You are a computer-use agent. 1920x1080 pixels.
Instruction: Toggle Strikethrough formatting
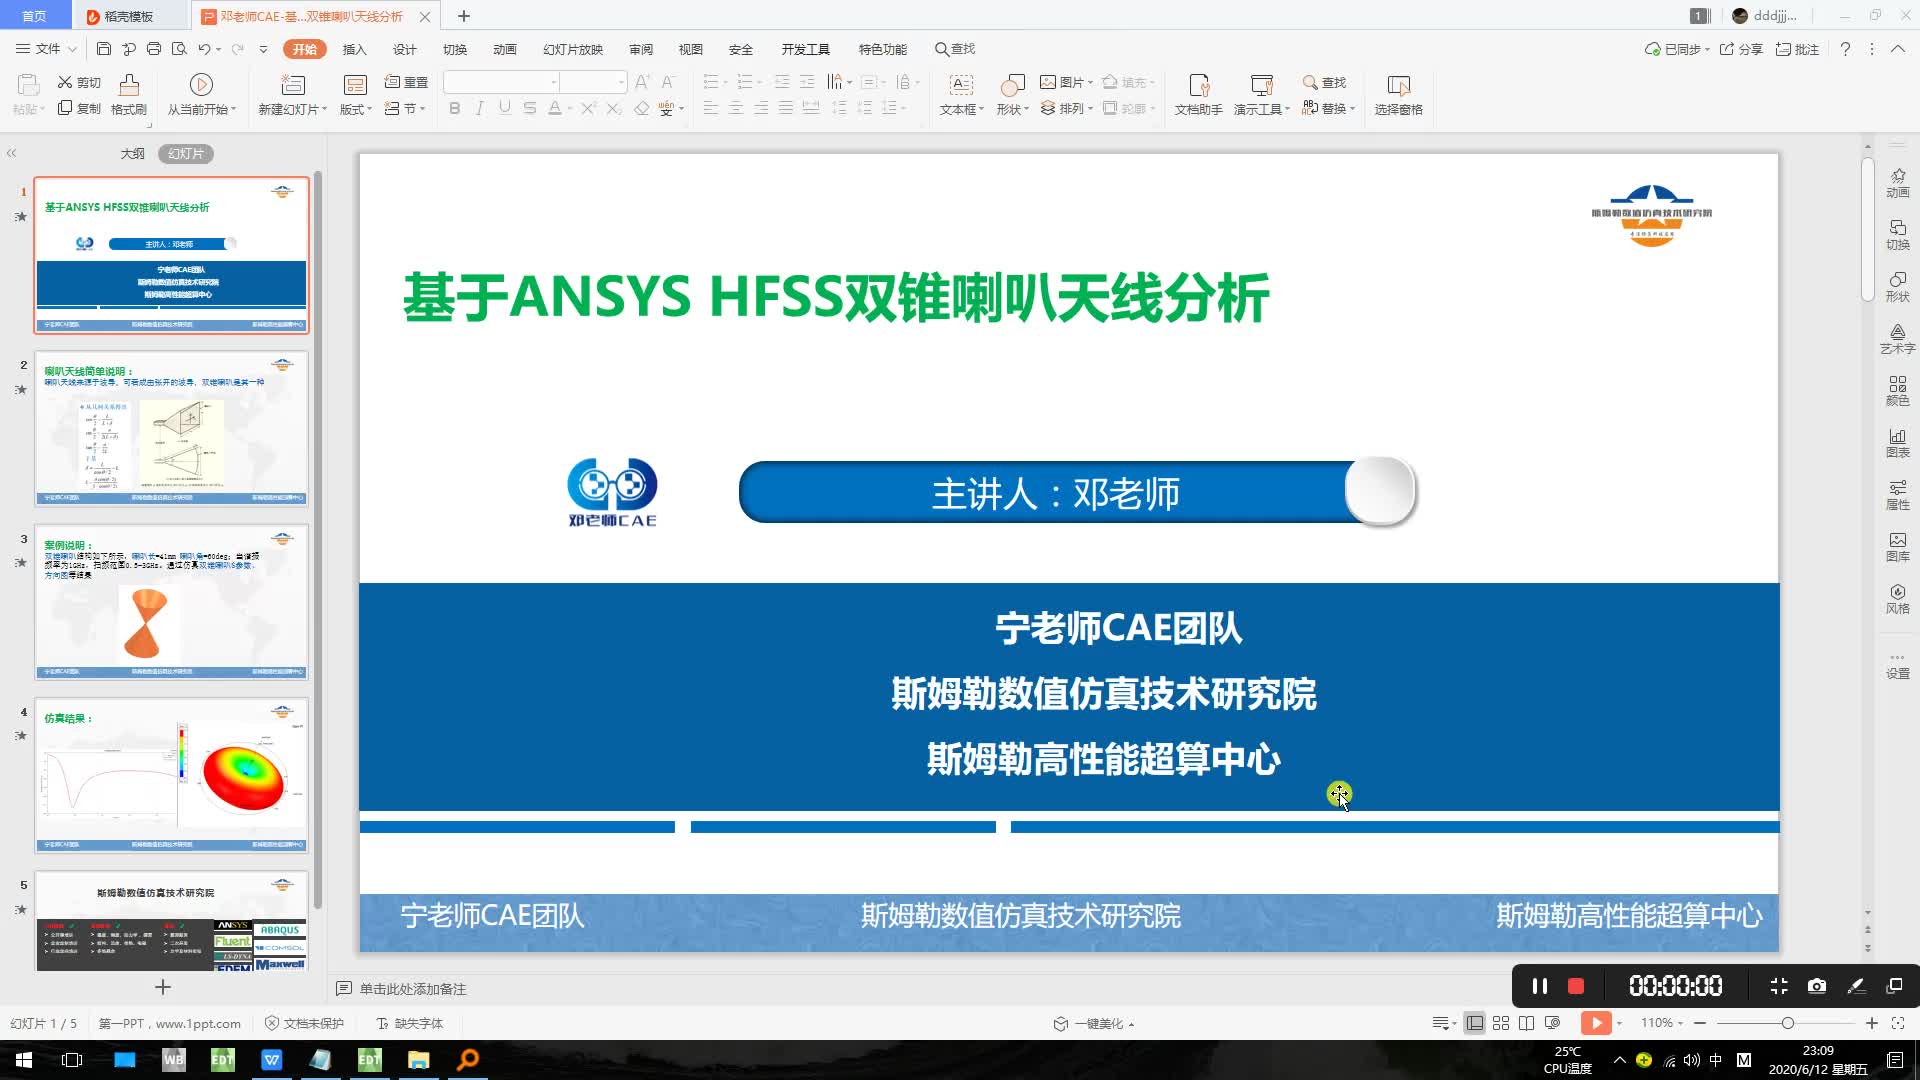pos(530,108)
